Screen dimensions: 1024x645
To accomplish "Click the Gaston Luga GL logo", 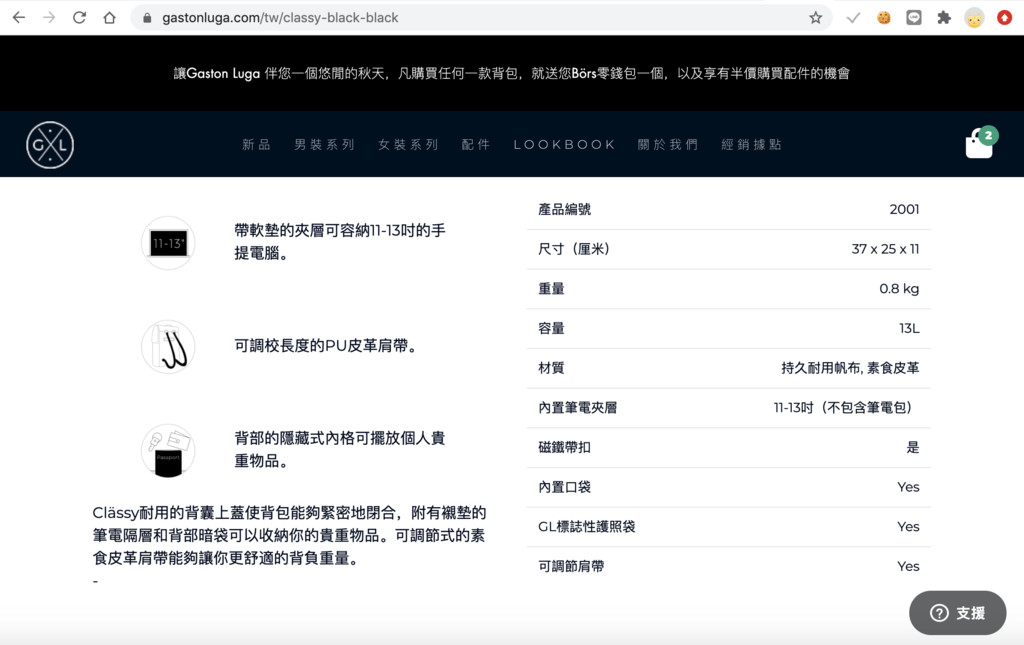I will [50, 145].
